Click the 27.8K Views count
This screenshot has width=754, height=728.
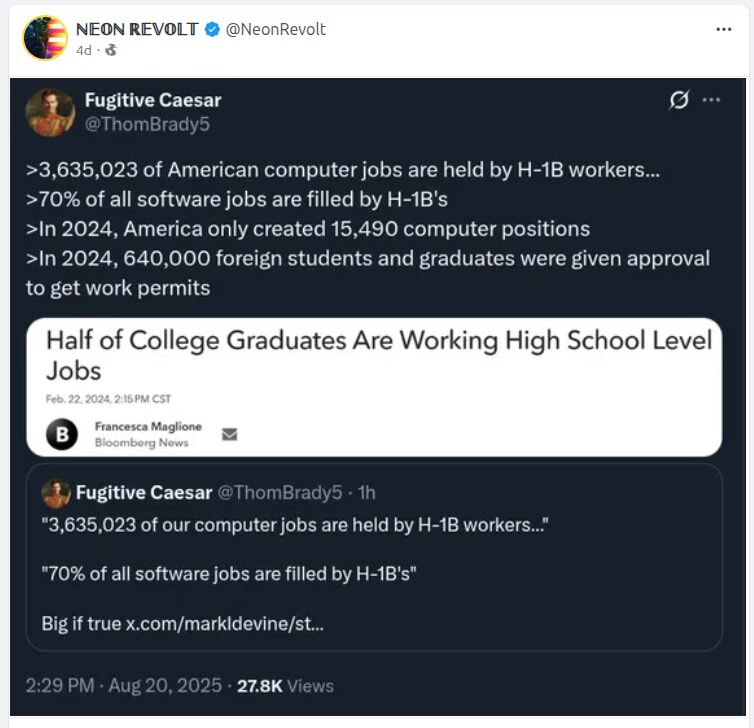coord(285,686)
